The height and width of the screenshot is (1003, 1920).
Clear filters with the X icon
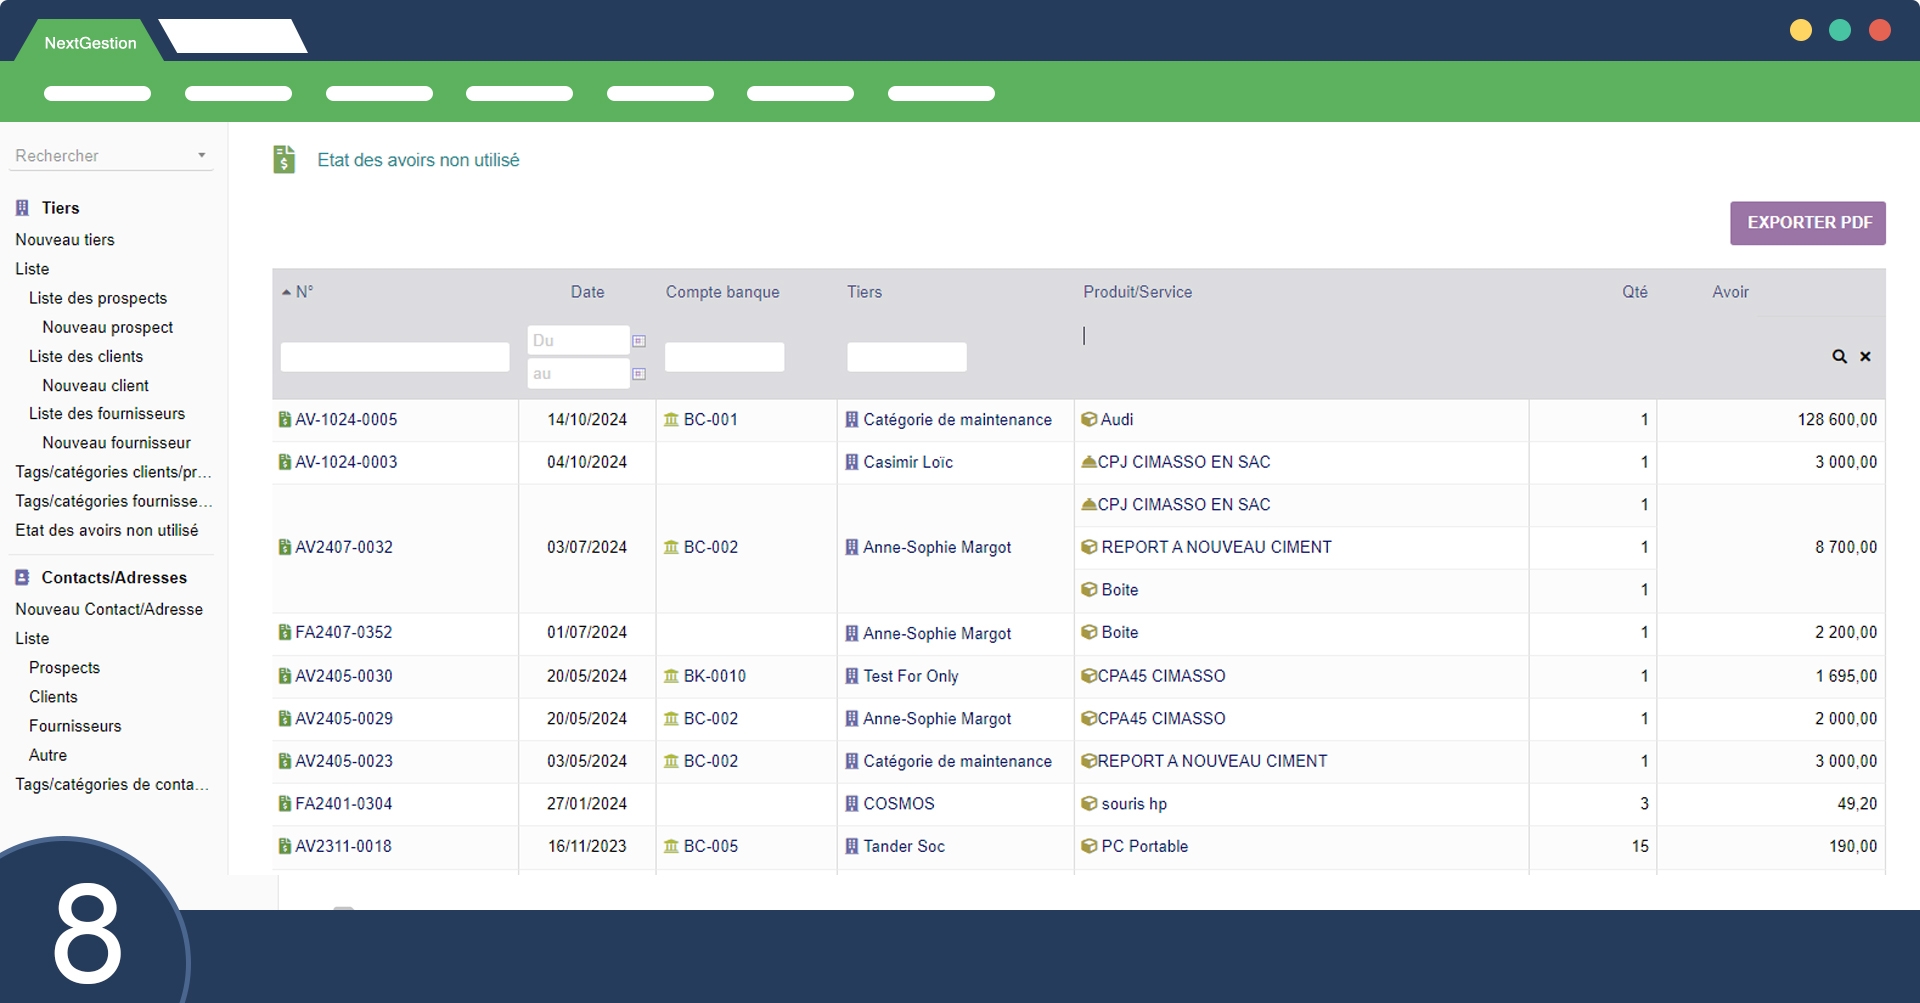coord(1865,357)
